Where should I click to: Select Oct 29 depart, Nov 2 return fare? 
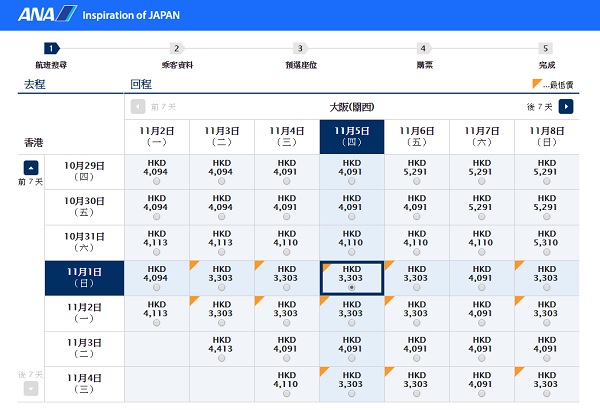point(157,172)
